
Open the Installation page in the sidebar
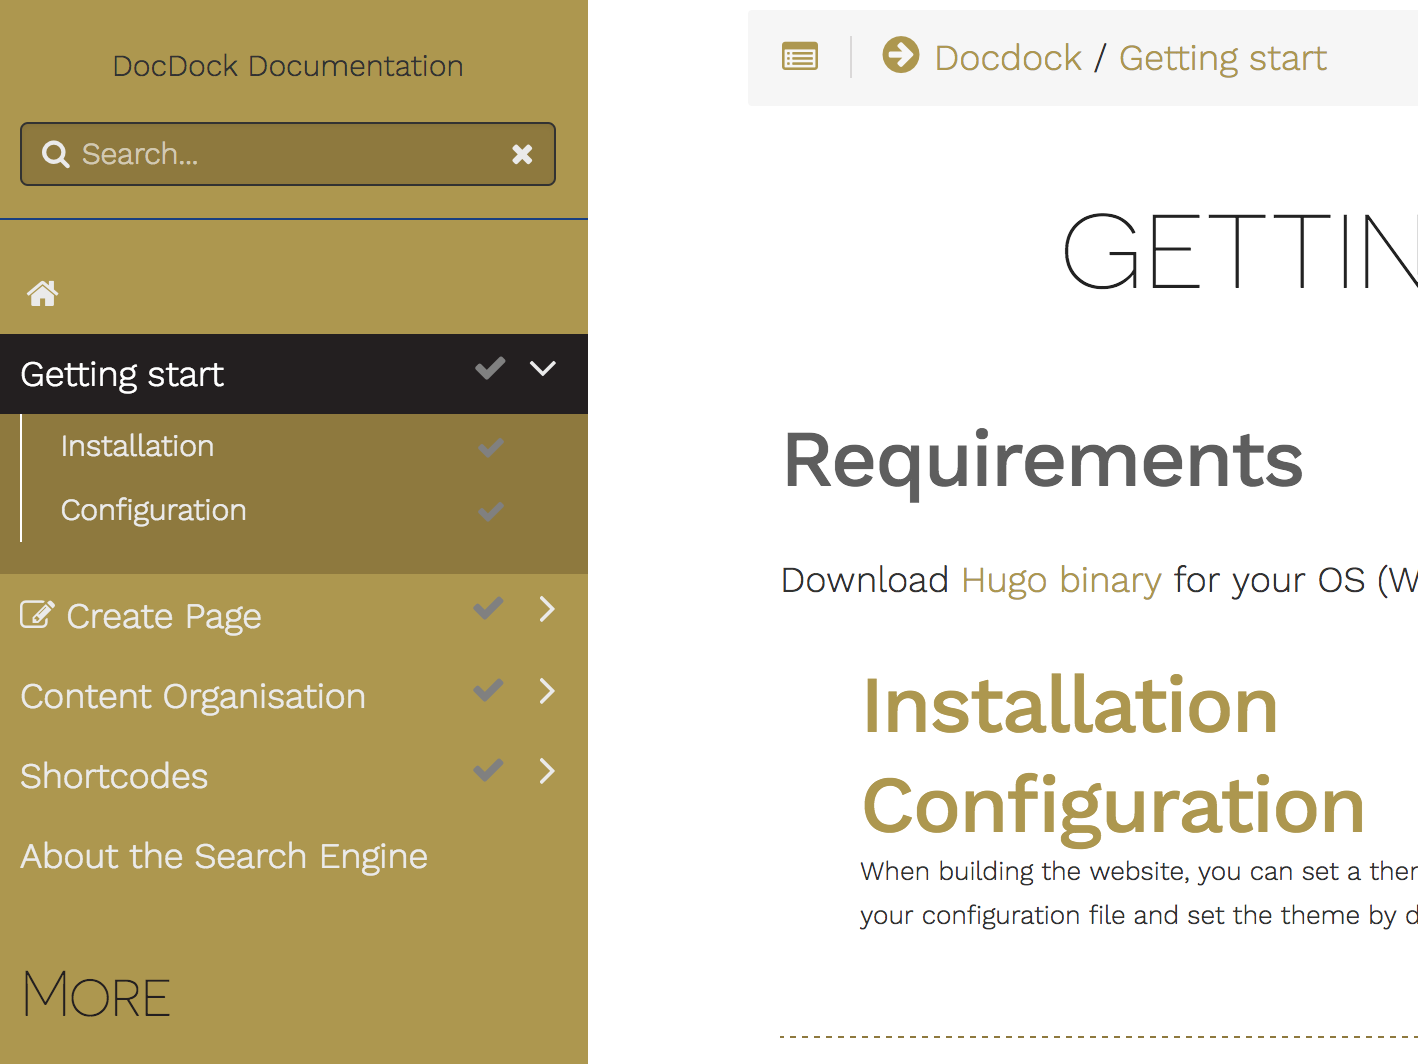(x=137, y=446)
